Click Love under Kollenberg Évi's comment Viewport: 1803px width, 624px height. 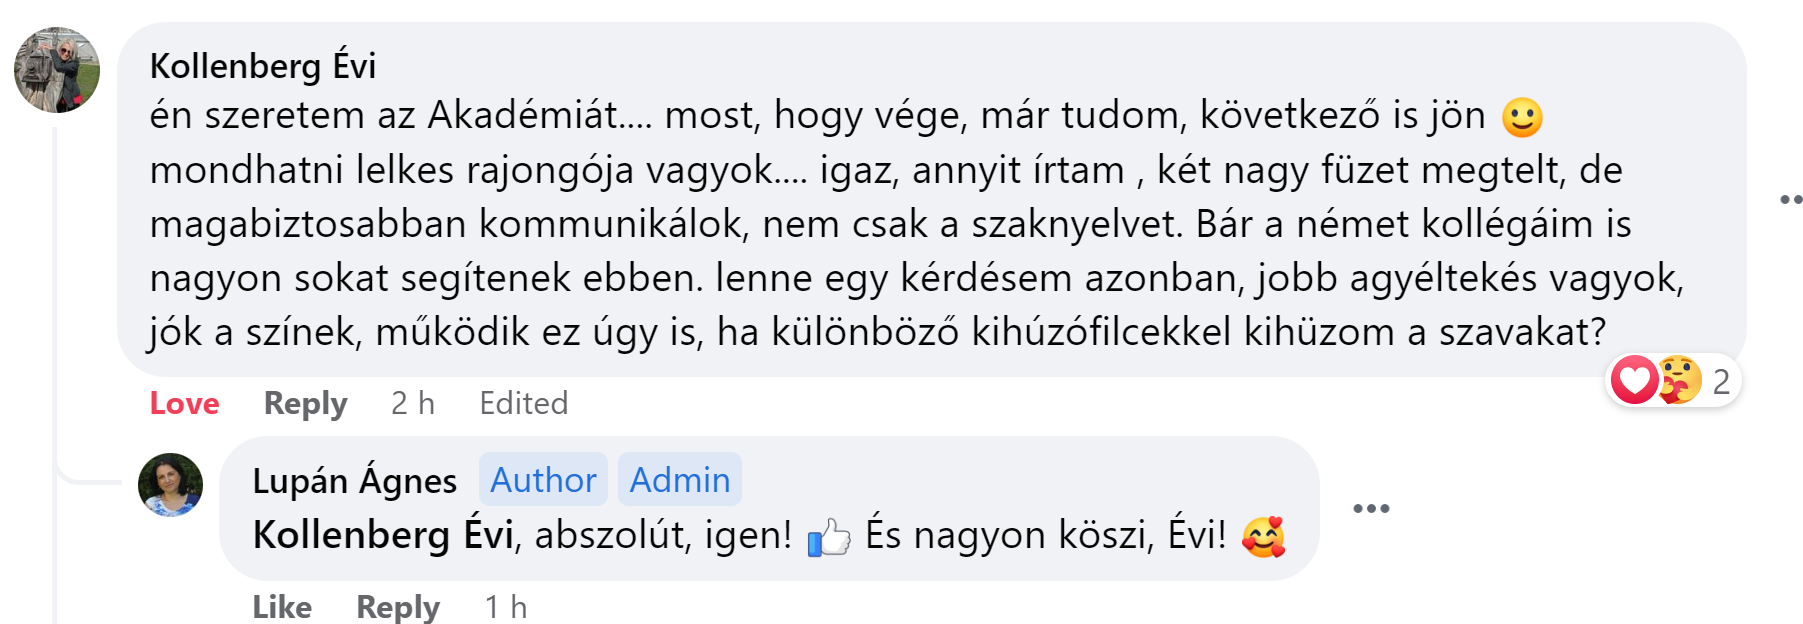pos(184,403)
